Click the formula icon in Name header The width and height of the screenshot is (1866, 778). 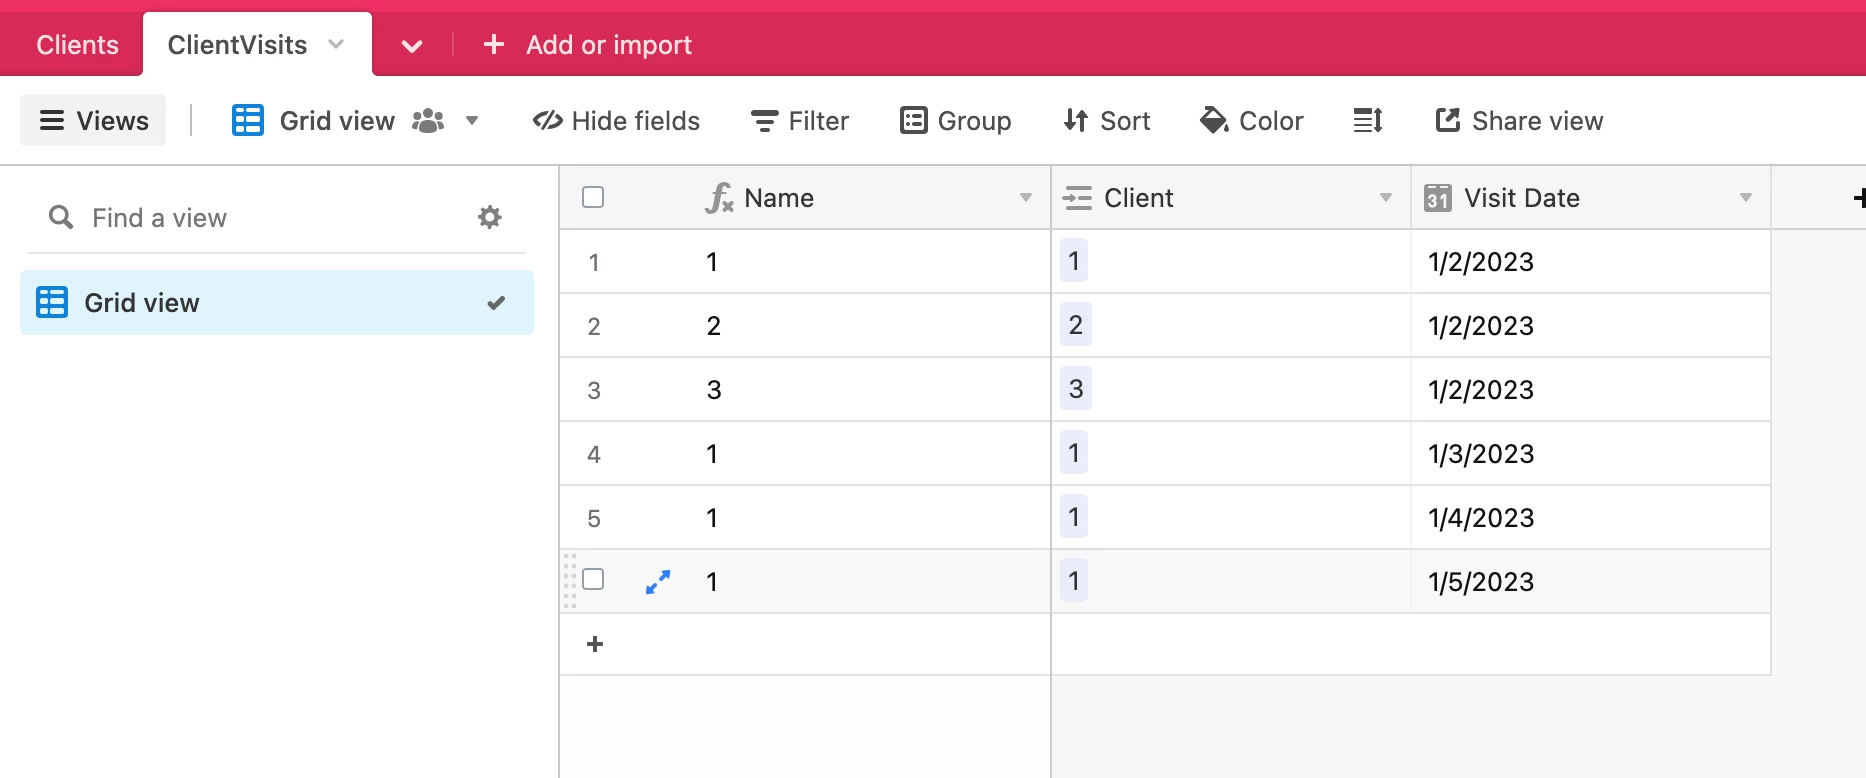click(720, 198)
